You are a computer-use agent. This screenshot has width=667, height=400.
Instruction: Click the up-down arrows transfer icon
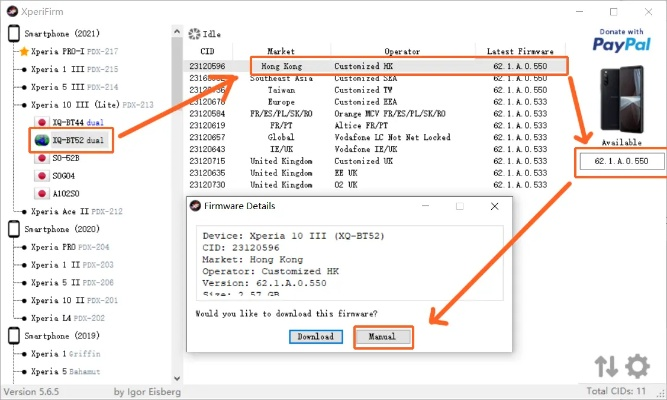[x=606, y=366]
